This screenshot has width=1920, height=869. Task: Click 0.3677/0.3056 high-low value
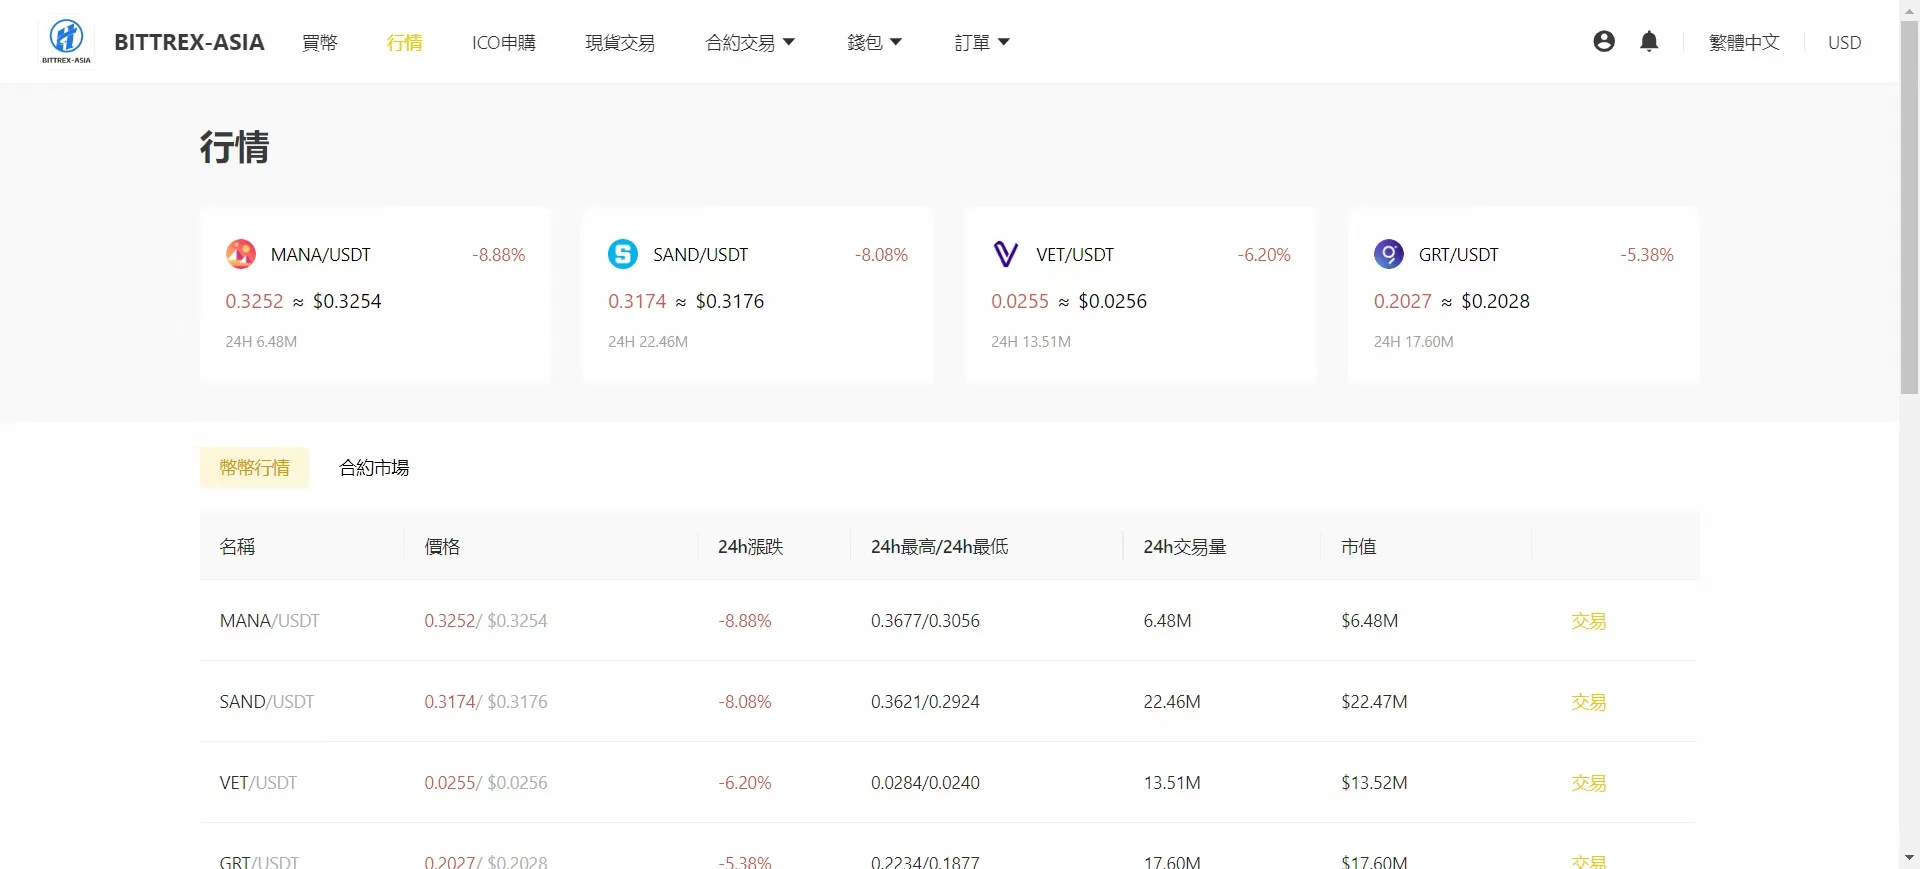coord(926,621)
